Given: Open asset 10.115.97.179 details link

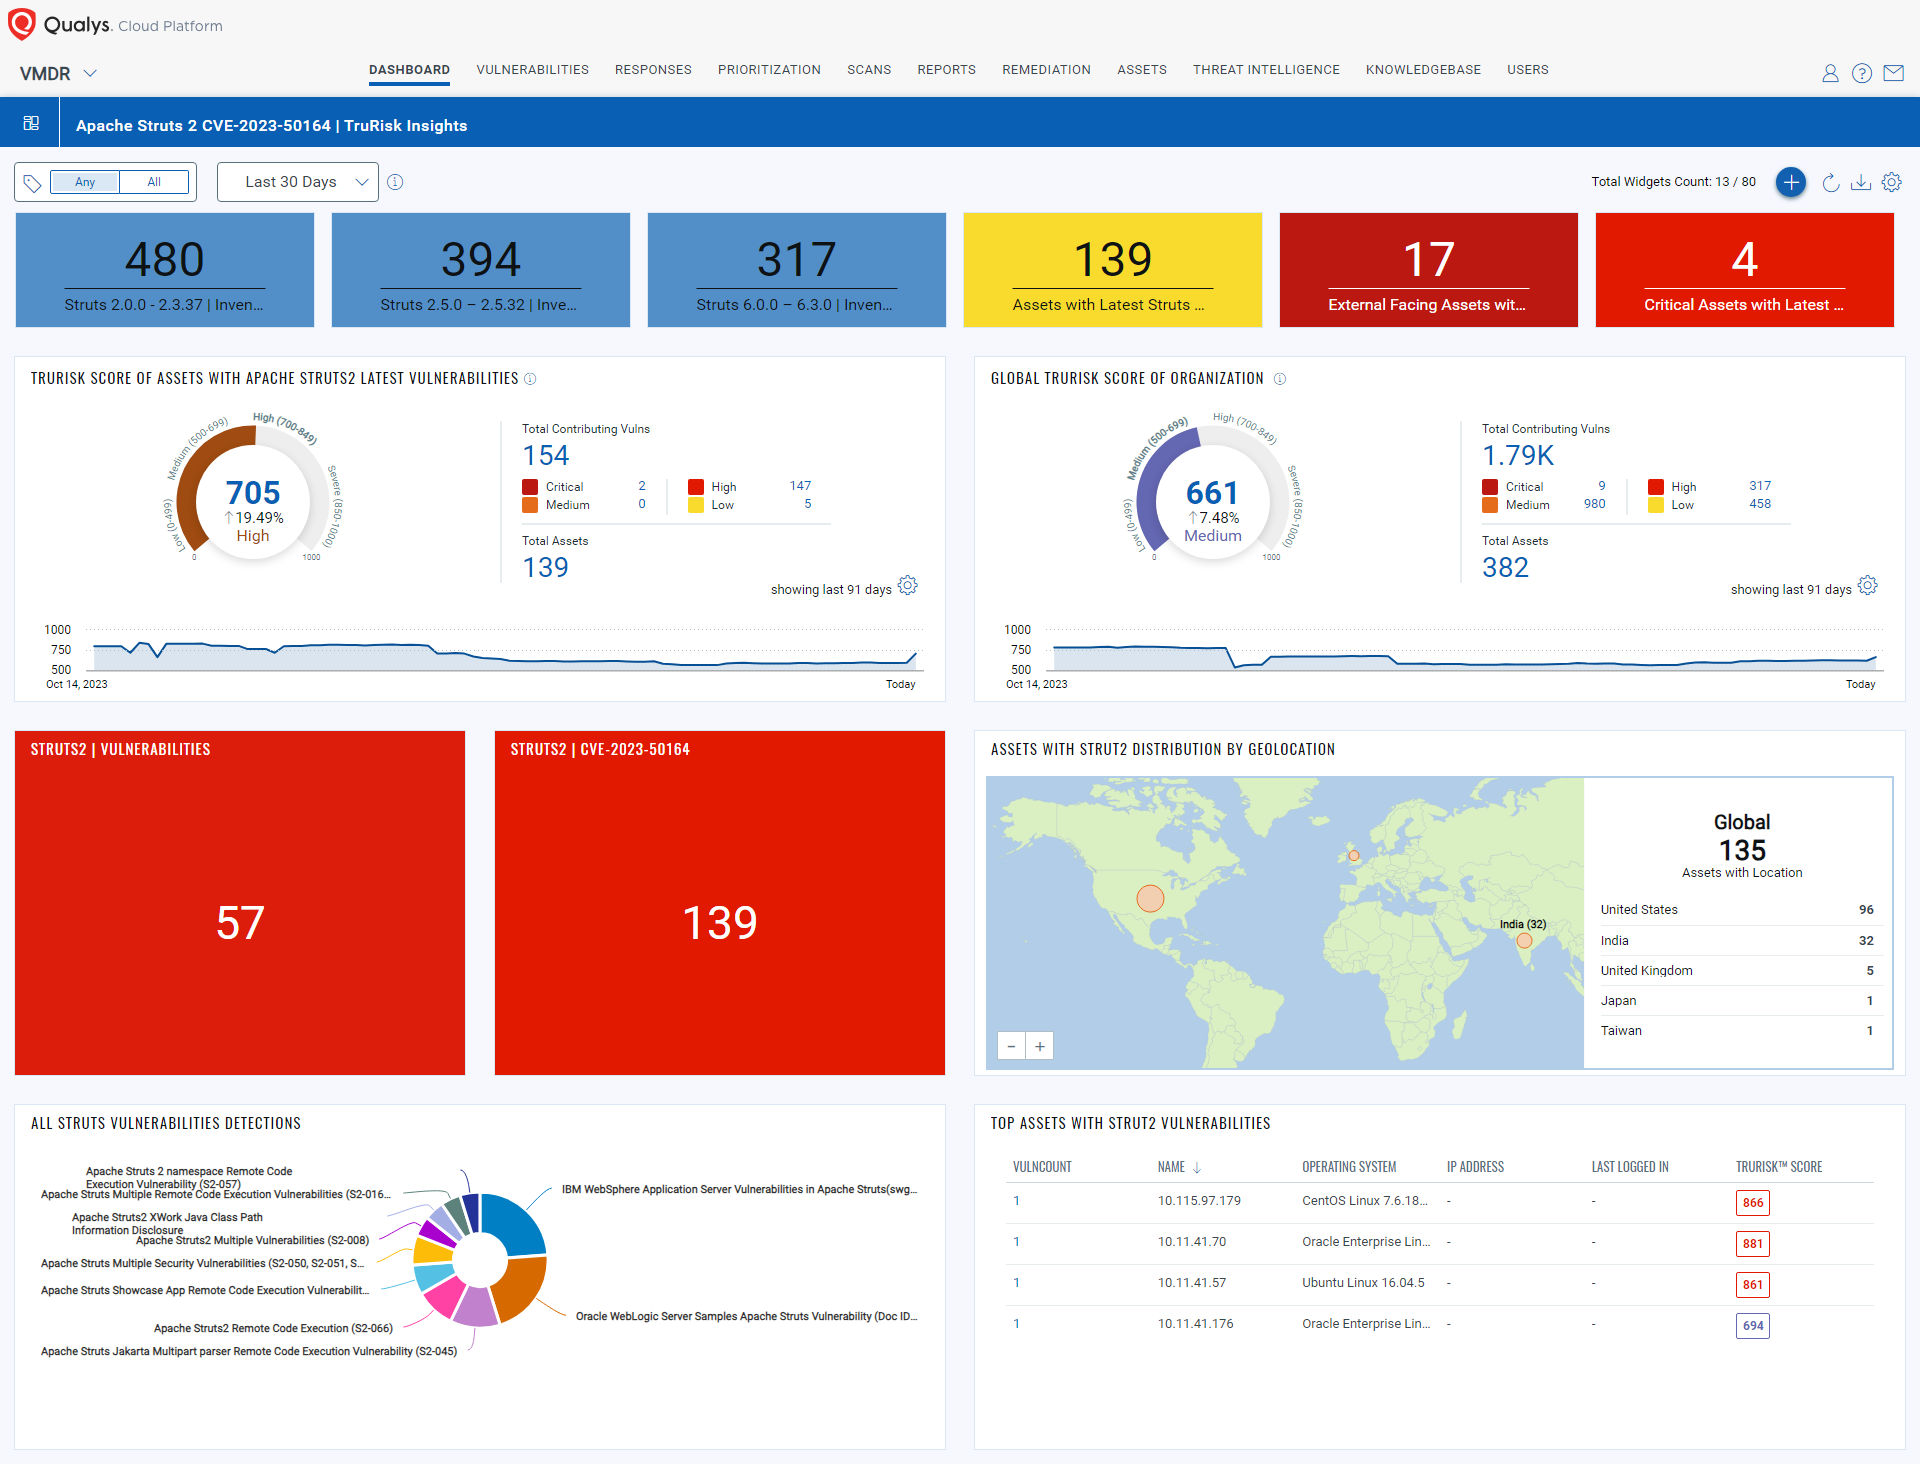Looking at the screenshot, I should (1198, 1200).
